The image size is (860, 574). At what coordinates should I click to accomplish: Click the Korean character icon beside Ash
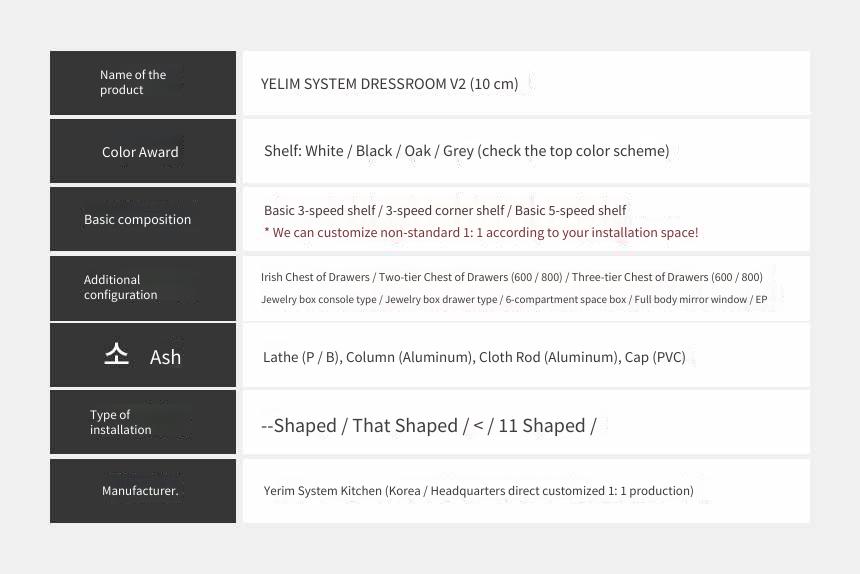pyautogui.click(x=116, y=354)
